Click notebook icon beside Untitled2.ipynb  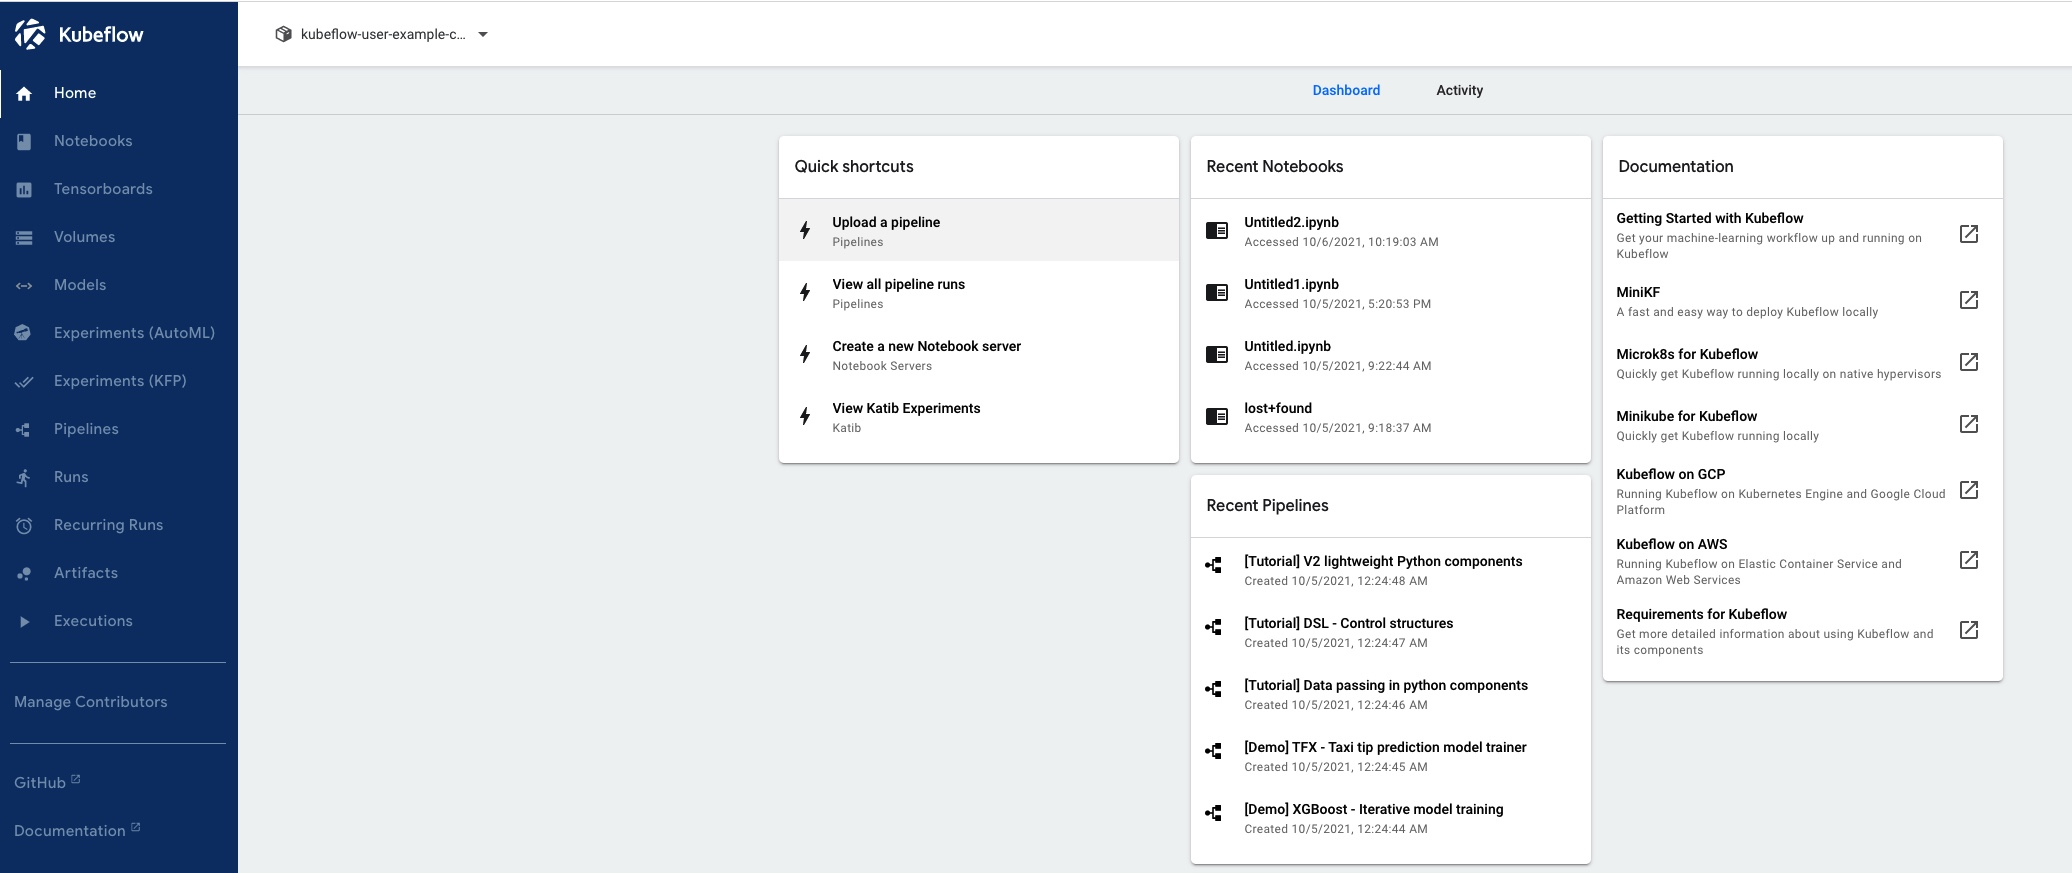pyautogui.click(x=1217, y=230)
